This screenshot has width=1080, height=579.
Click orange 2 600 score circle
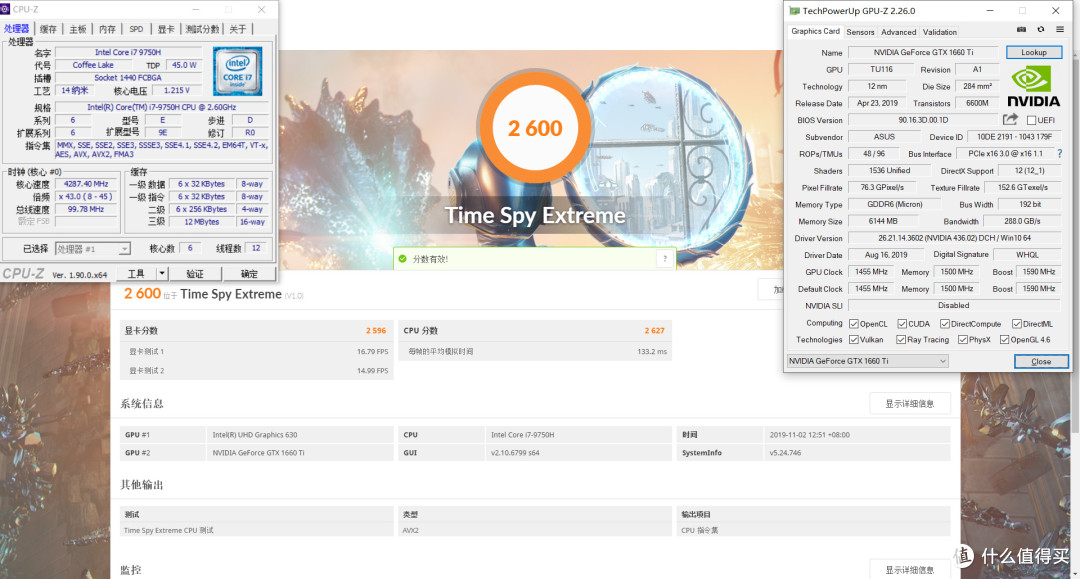click(x=534, y=128)
